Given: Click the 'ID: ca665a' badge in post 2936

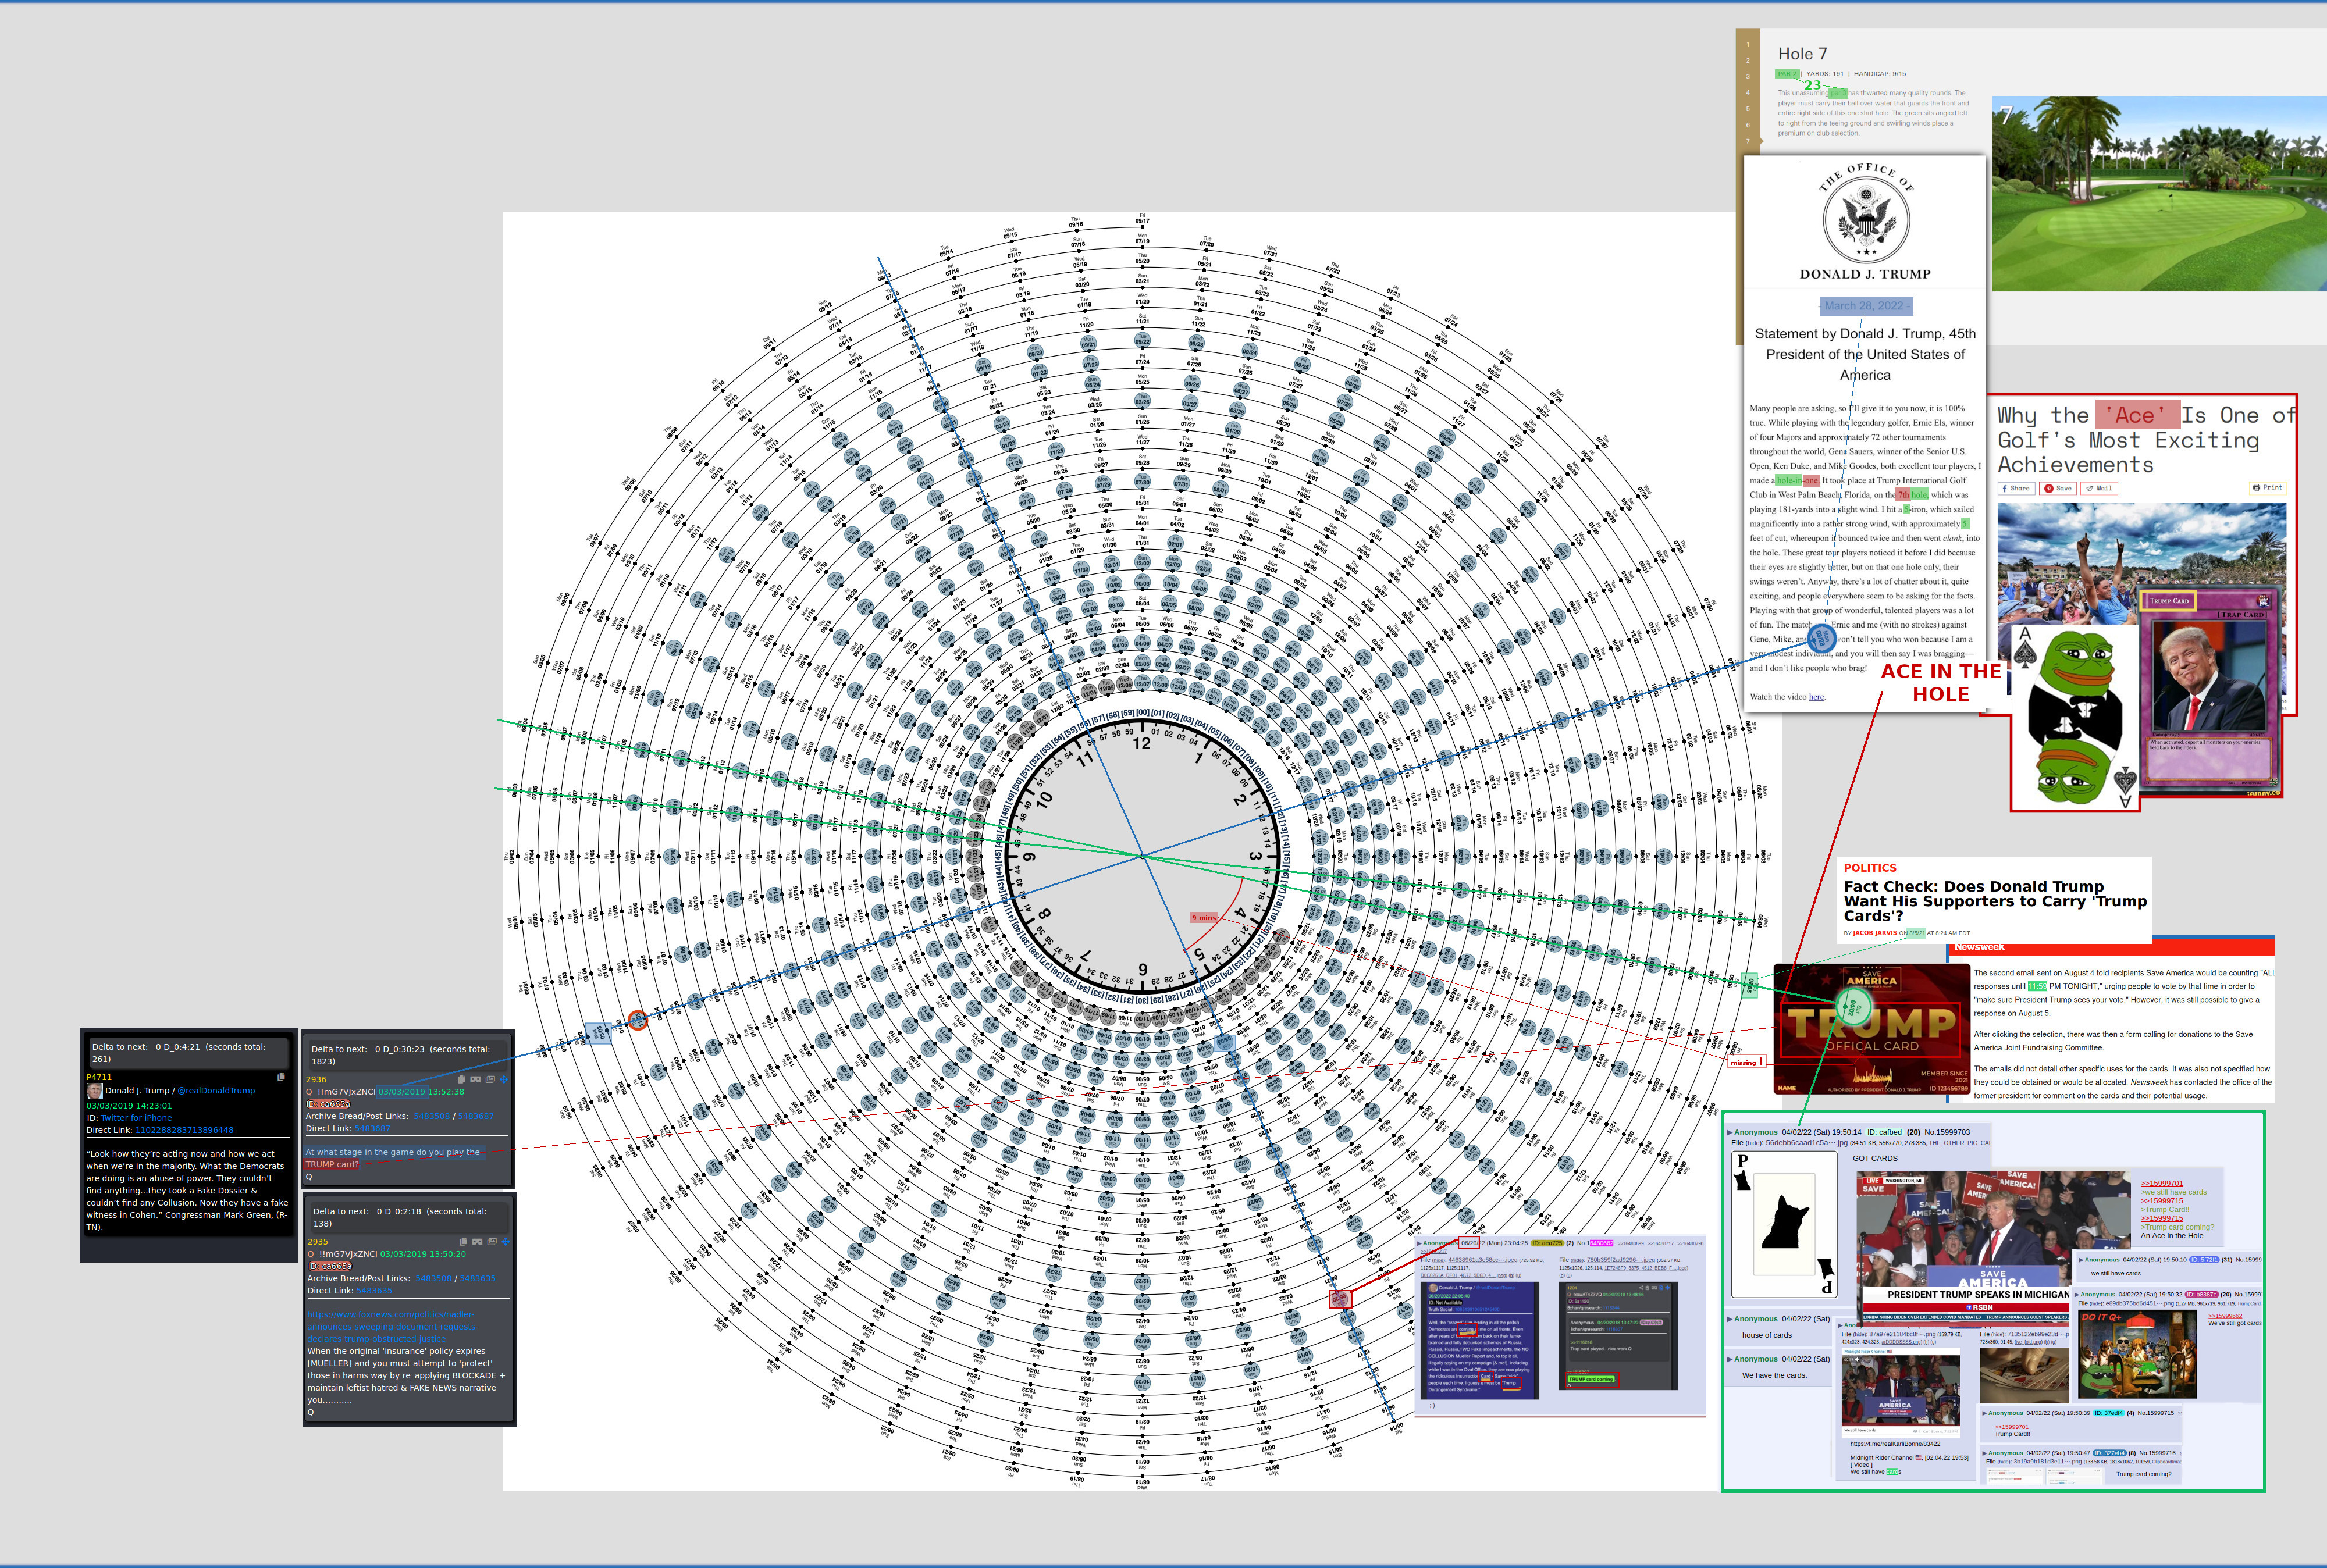Looking at the screenshot, I should pyautogui.click(x=328, y=1104).
